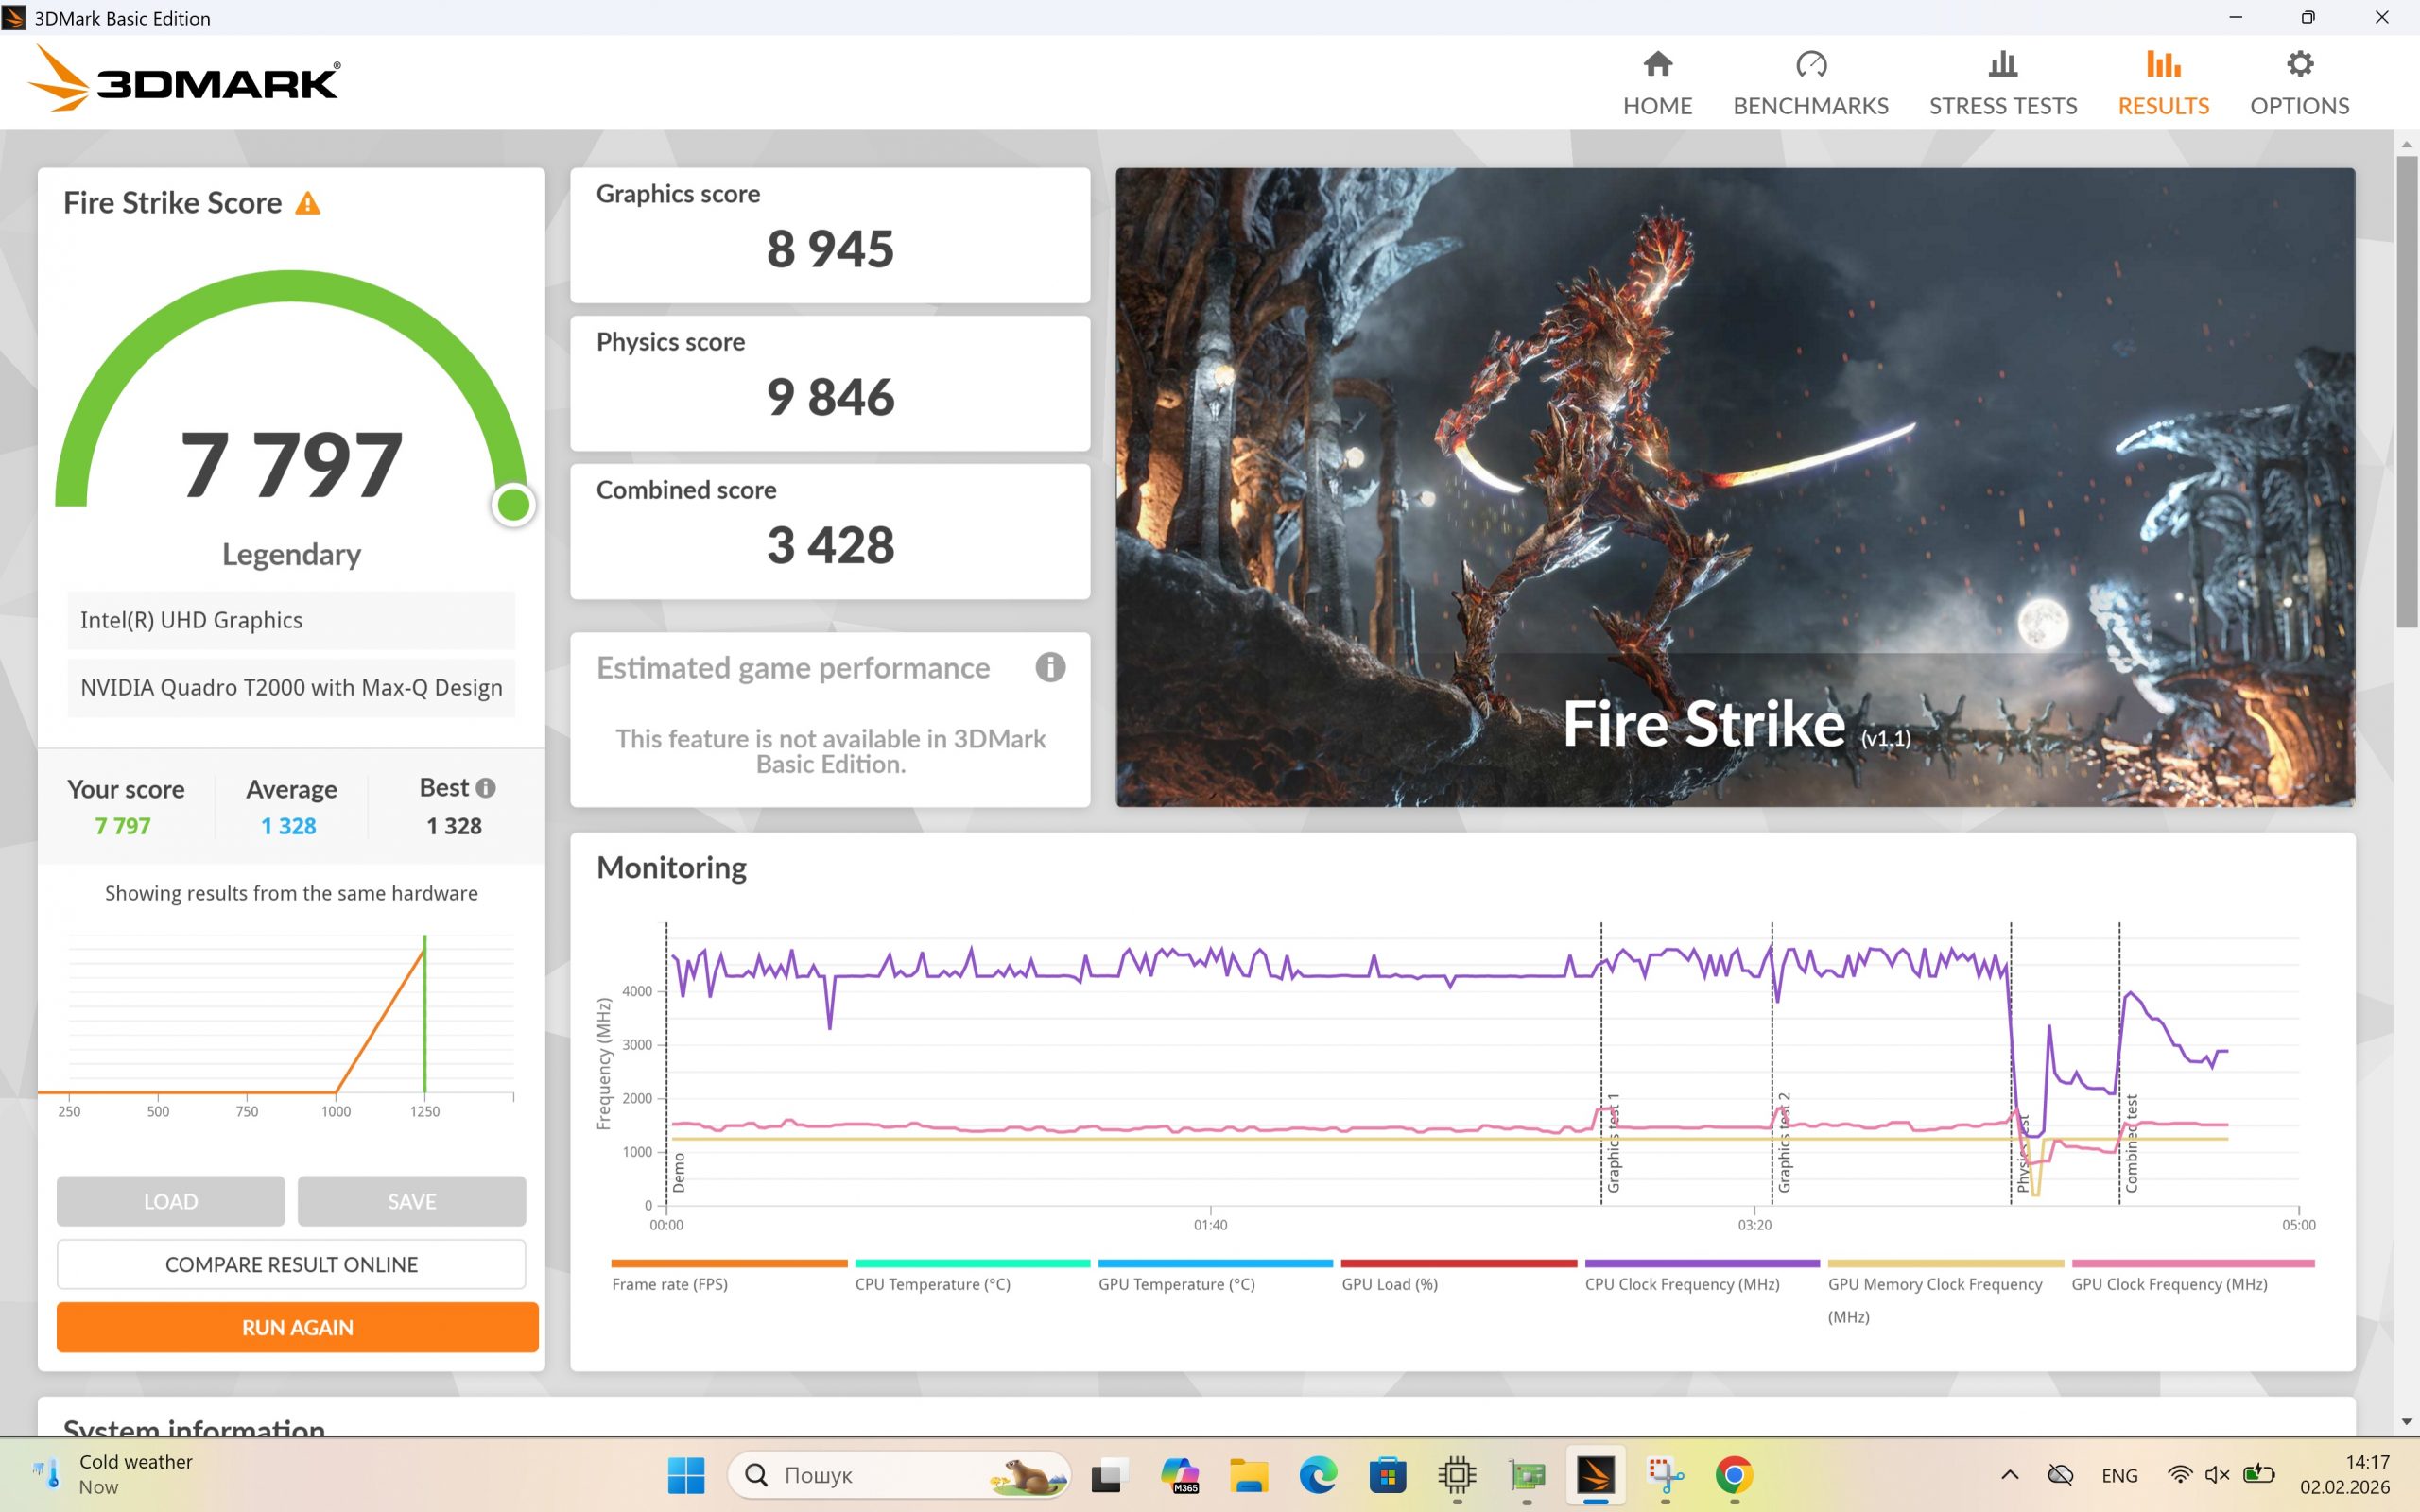This screenshot has width=2420, height=1512.
Task: Click the info icon beside Best
Action: [486, 788]
